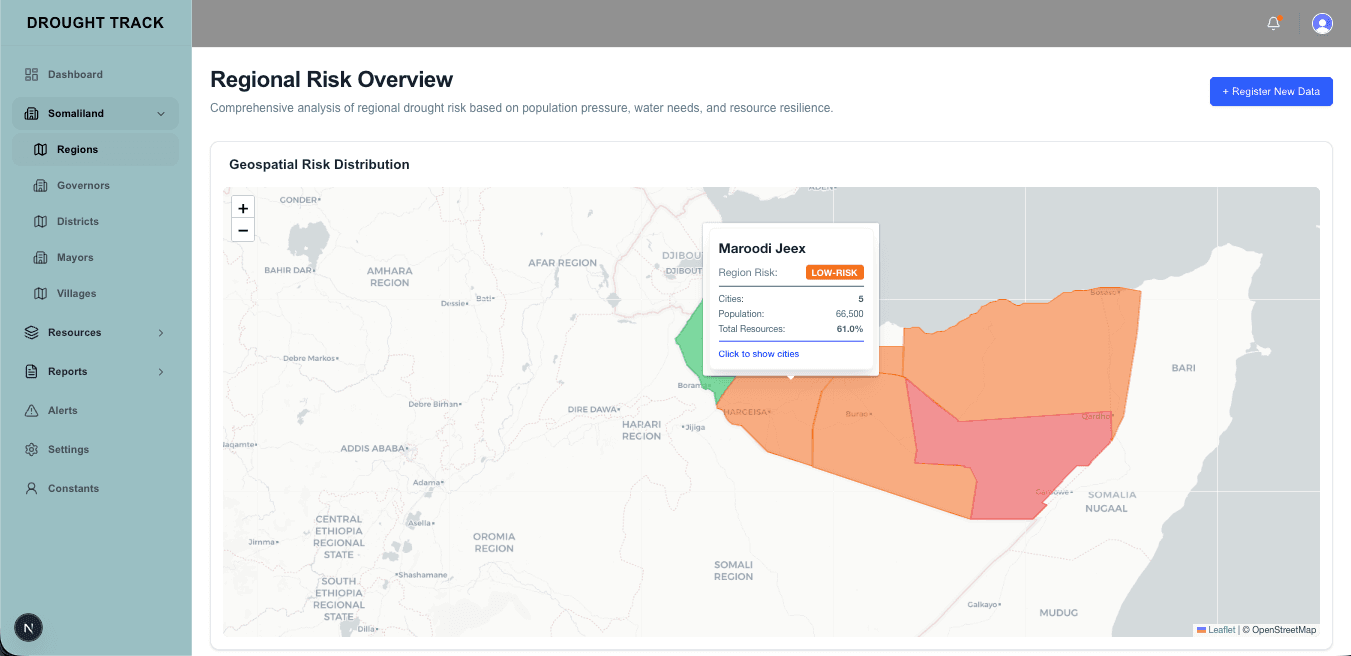The height and width of the screenshot is (656, 1351).
Task: Click the Reports document icon
Action: [31, 372]
